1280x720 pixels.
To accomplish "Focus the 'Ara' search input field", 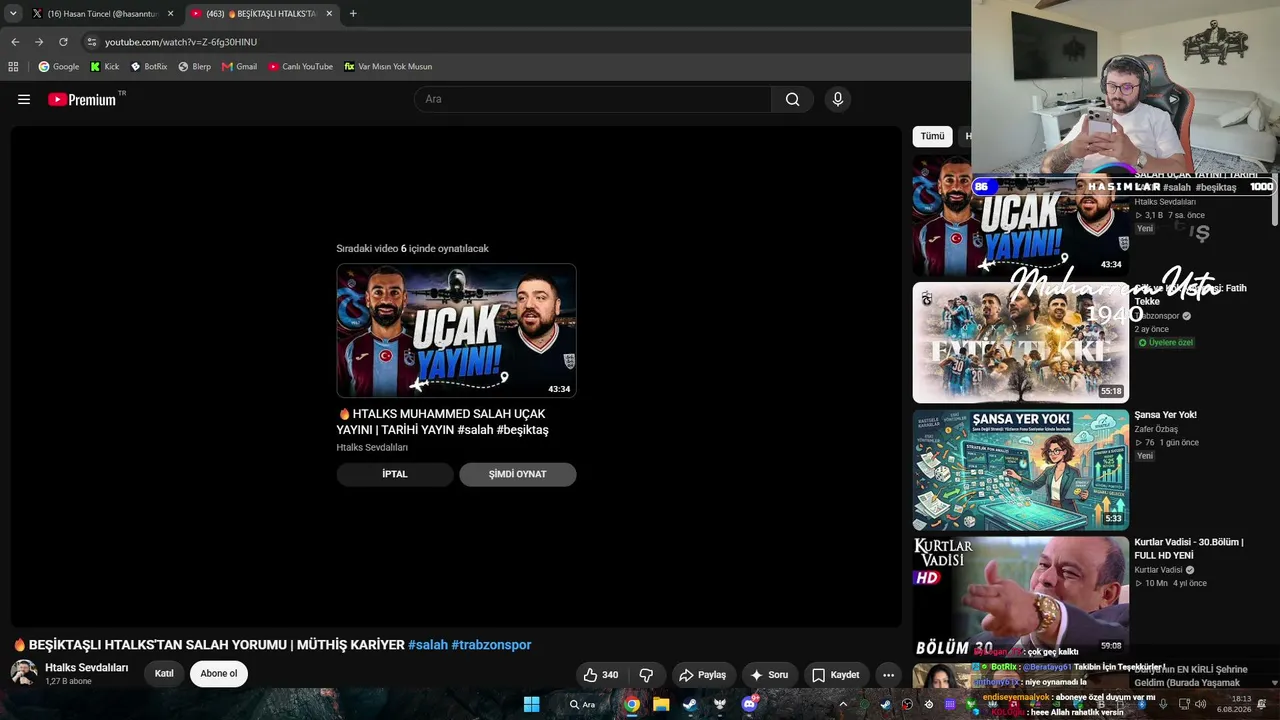I will coord(592,99).
